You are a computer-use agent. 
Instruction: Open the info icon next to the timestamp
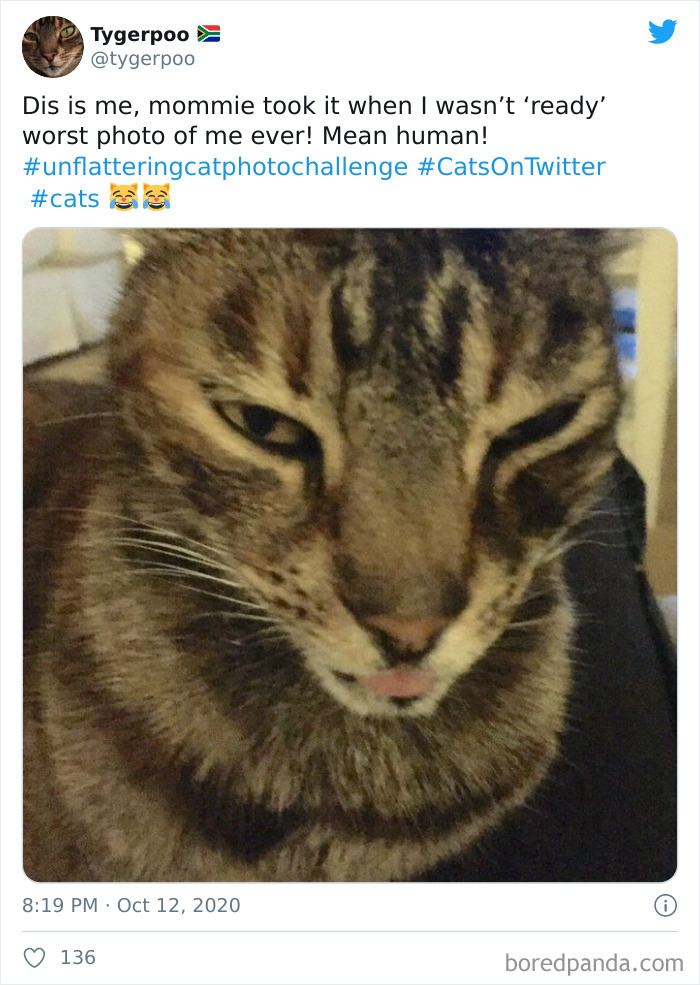click(667, 906)
